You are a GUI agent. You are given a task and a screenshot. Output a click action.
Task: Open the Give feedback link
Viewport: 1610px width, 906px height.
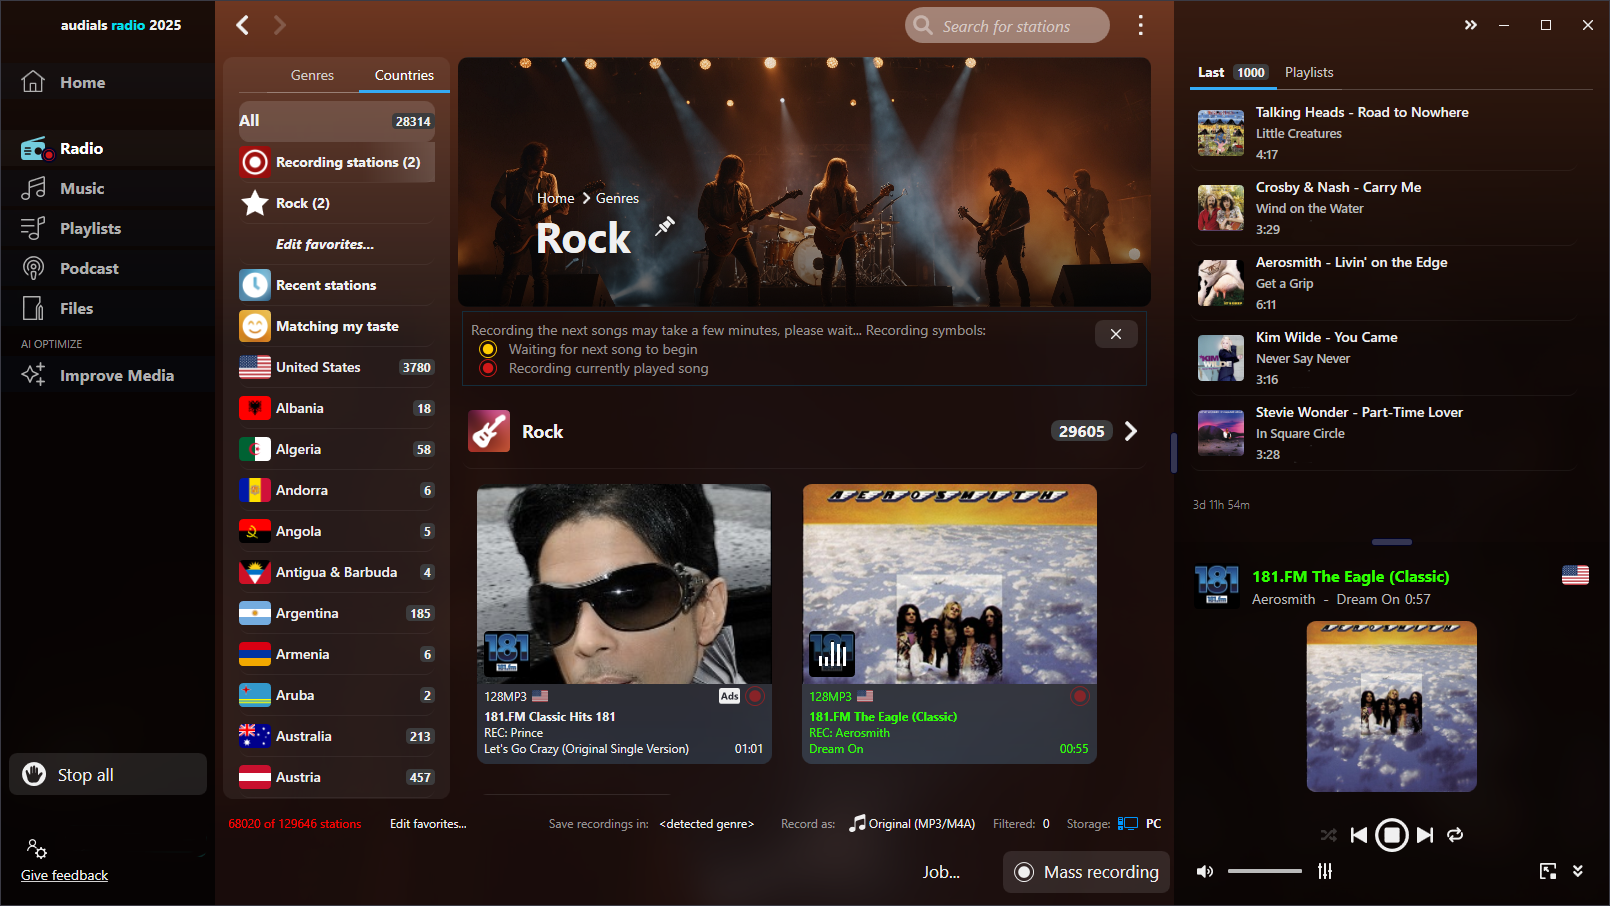(x=64, y=875)
